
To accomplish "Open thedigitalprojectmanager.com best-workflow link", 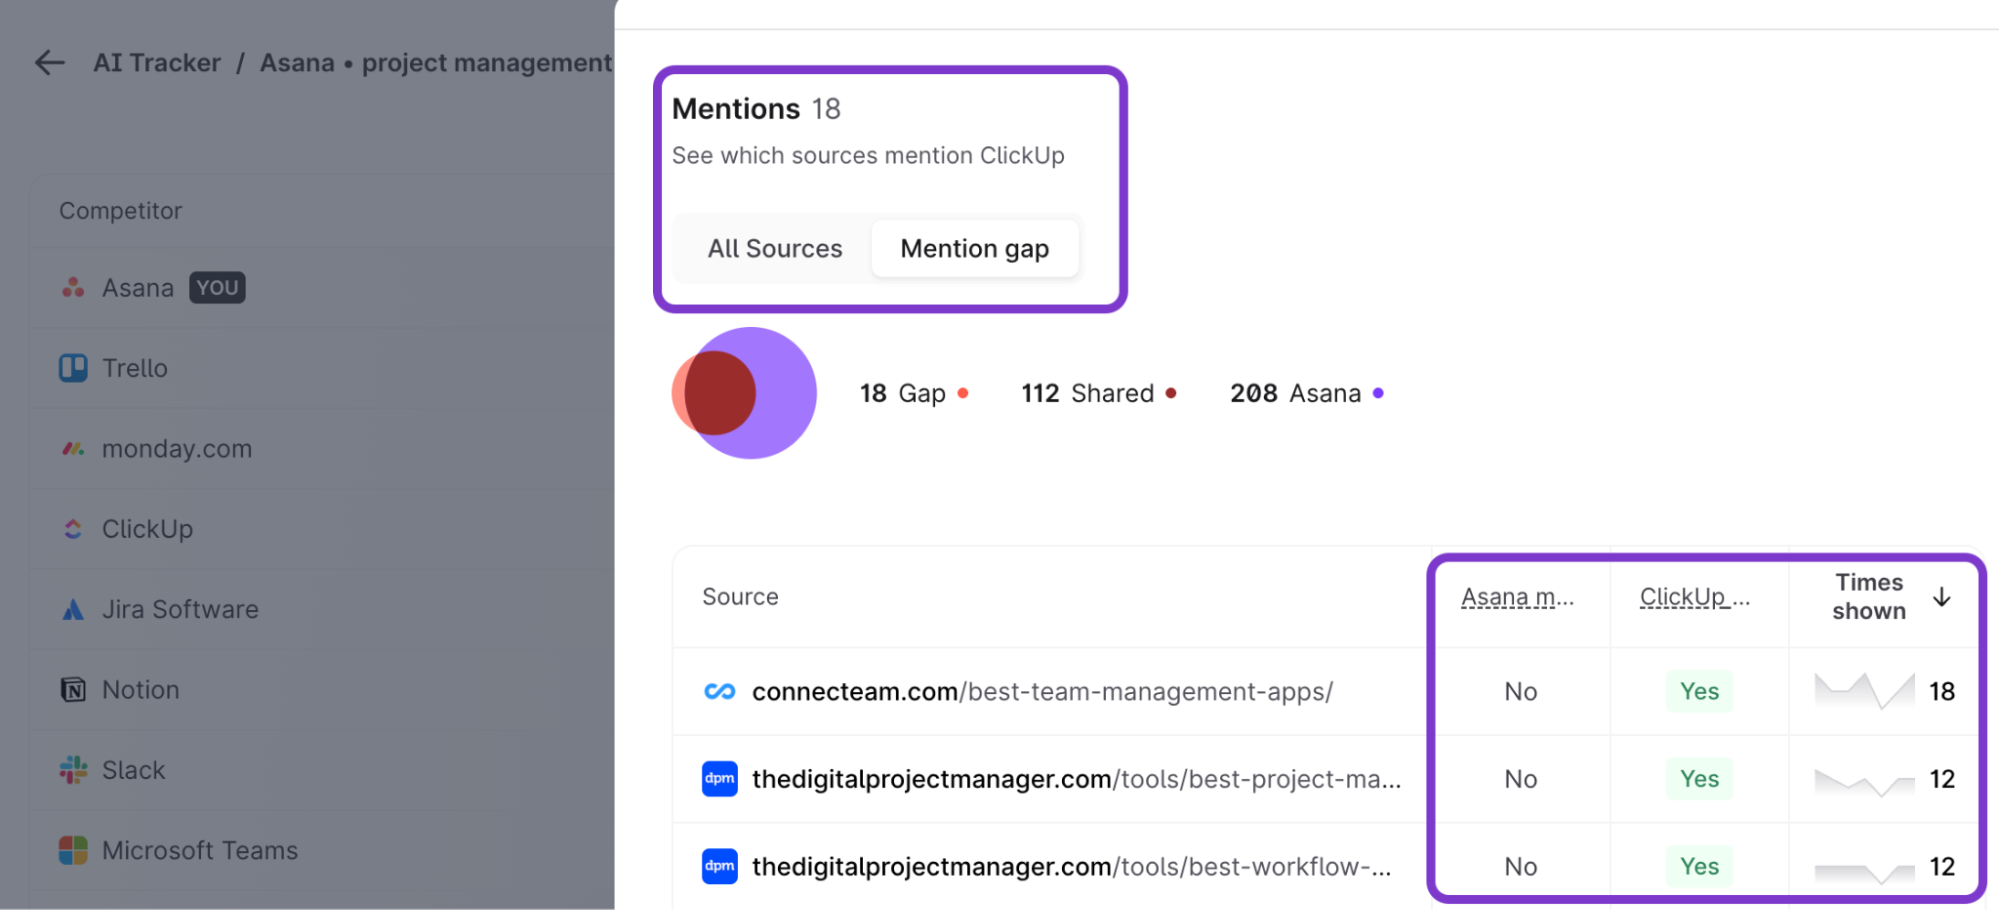I will (1071, 866).
